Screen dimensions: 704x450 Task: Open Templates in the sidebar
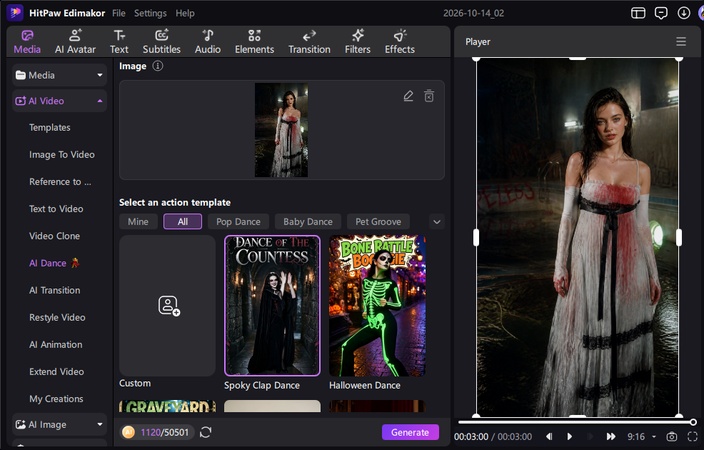pos(50,128)
